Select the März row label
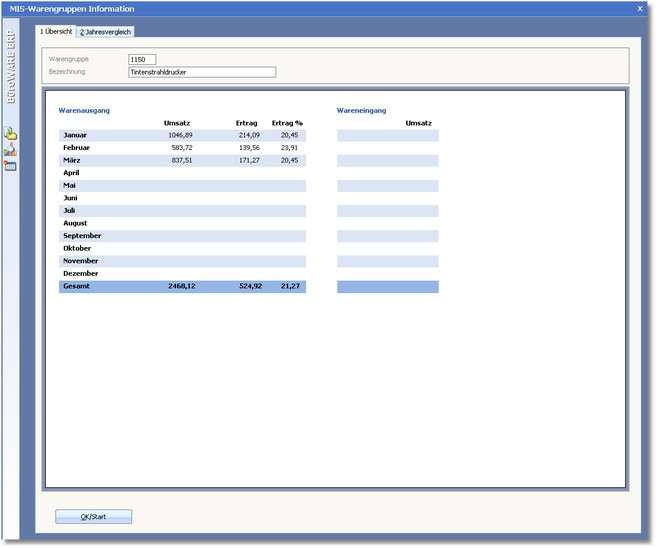Viewport: 656px width, 548px height. [74, 160]
